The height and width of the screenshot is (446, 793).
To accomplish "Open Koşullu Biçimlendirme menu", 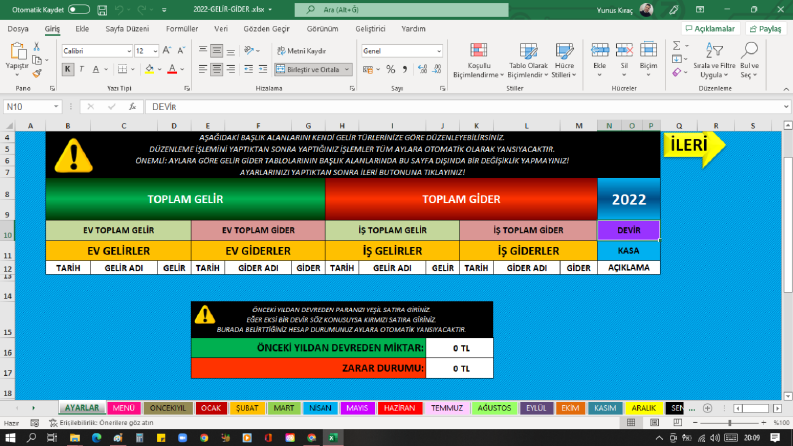I will click(478, 61).
